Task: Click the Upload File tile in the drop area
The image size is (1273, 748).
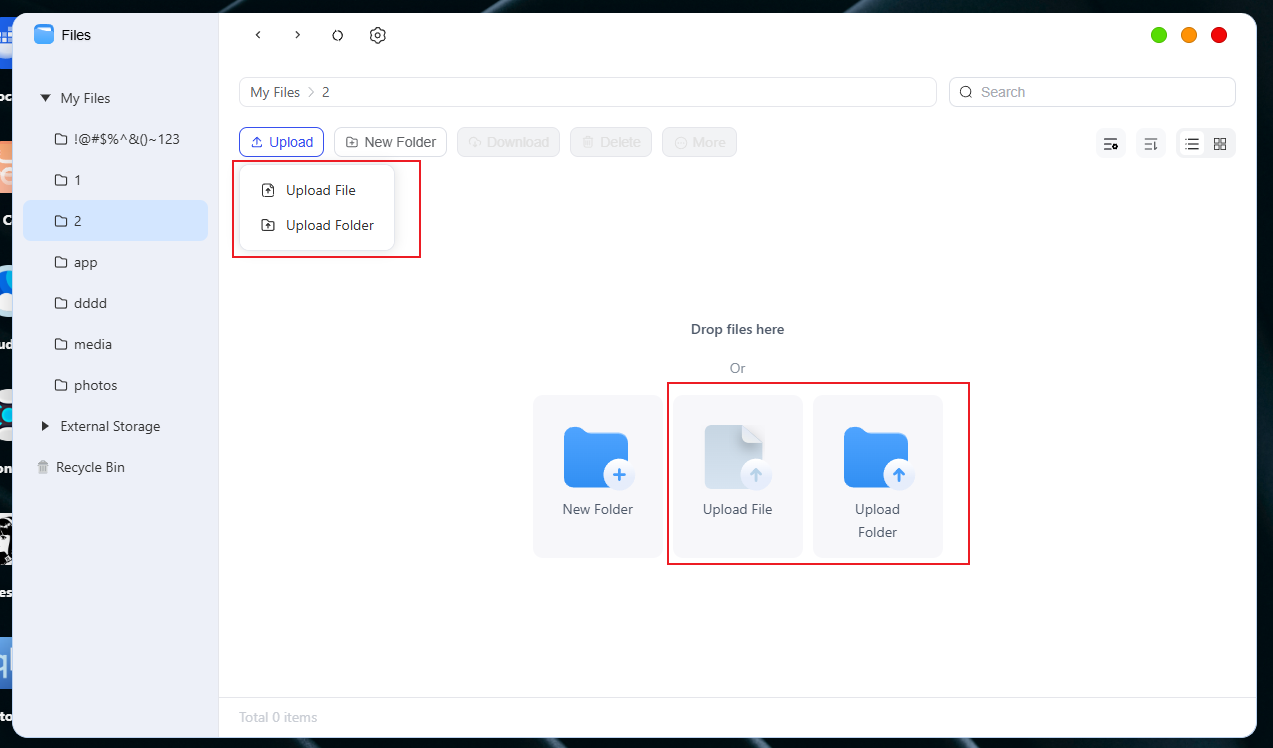Action: [738, 476]
